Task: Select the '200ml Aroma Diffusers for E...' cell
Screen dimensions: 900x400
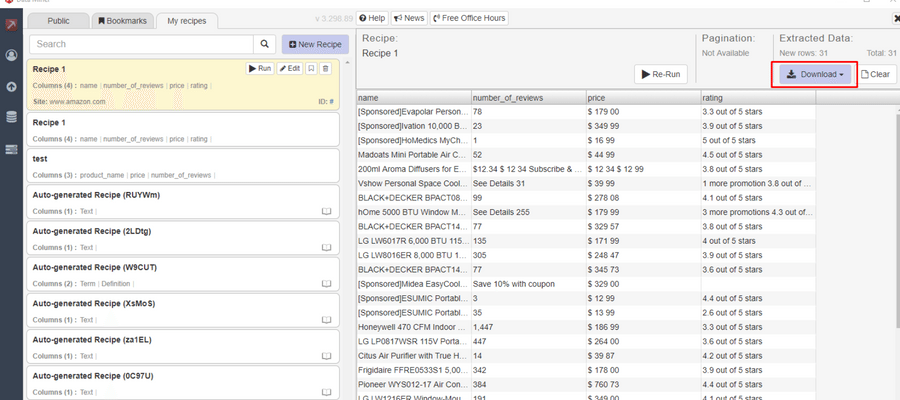Action: (x=414, y=169)
